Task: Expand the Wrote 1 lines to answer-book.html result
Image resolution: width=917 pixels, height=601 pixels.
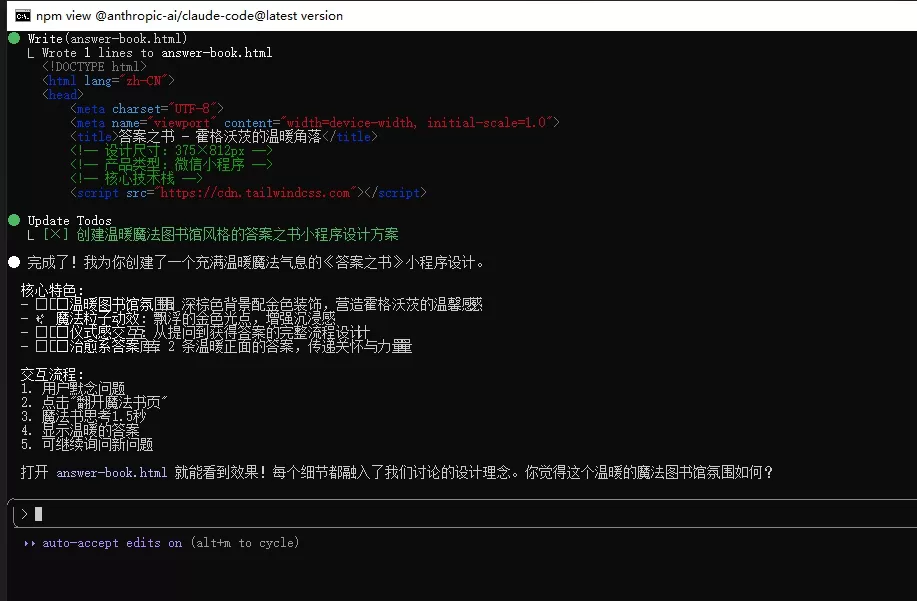Action: (157, 53)
